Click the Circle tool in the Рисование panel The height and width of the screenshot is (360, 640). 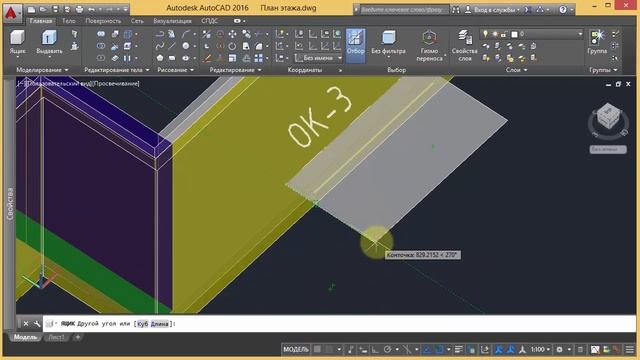(x=186, y=46)
